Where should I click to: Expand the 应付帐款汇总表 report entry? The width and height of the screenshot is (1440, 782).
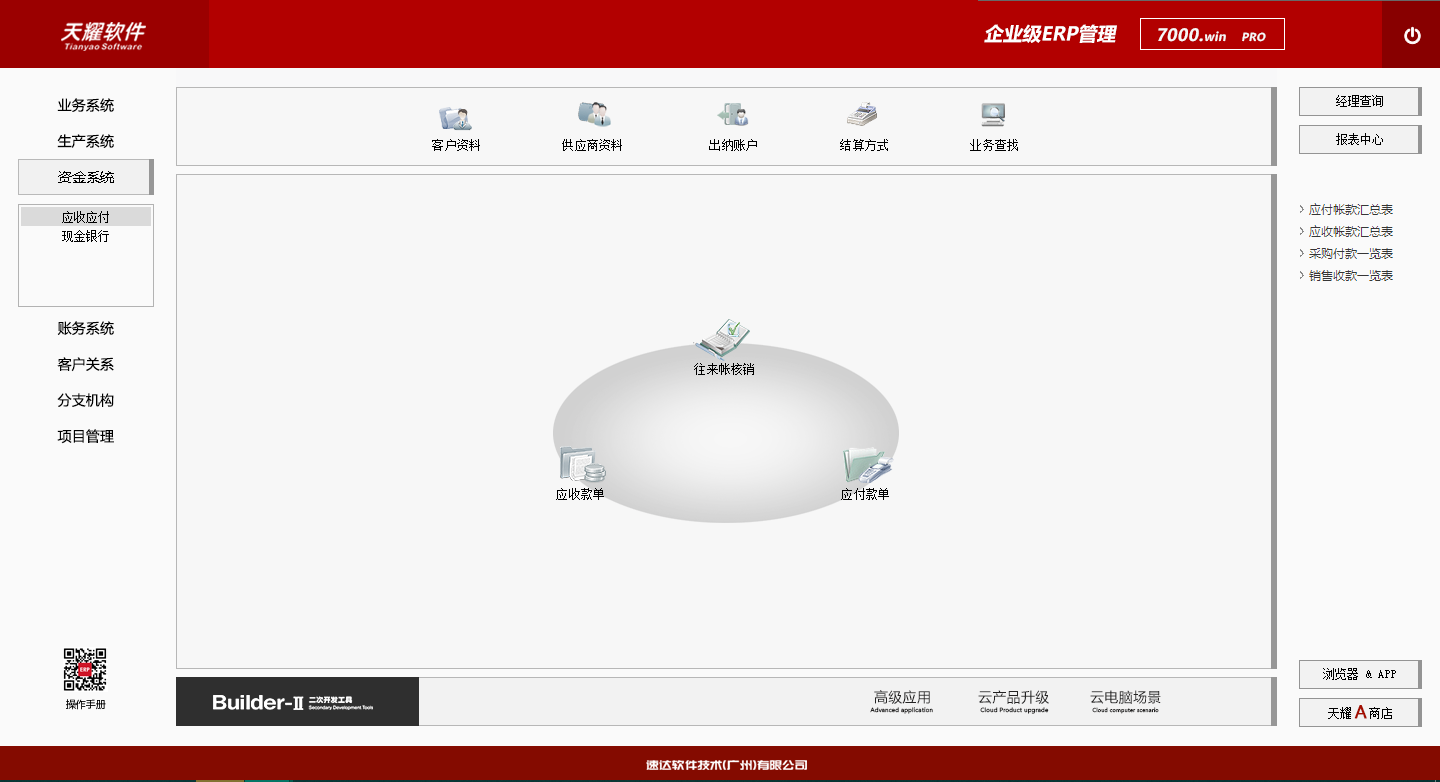[1349, 209]
